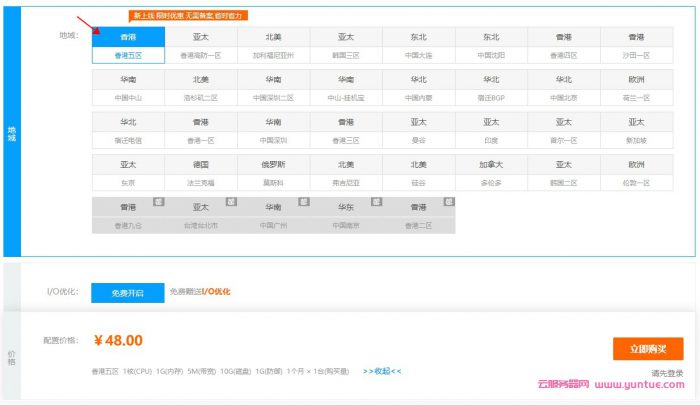Click the greyed-out 中国广州 region
The width and height of the screenshot is (700, 405).
click(274, 216)
